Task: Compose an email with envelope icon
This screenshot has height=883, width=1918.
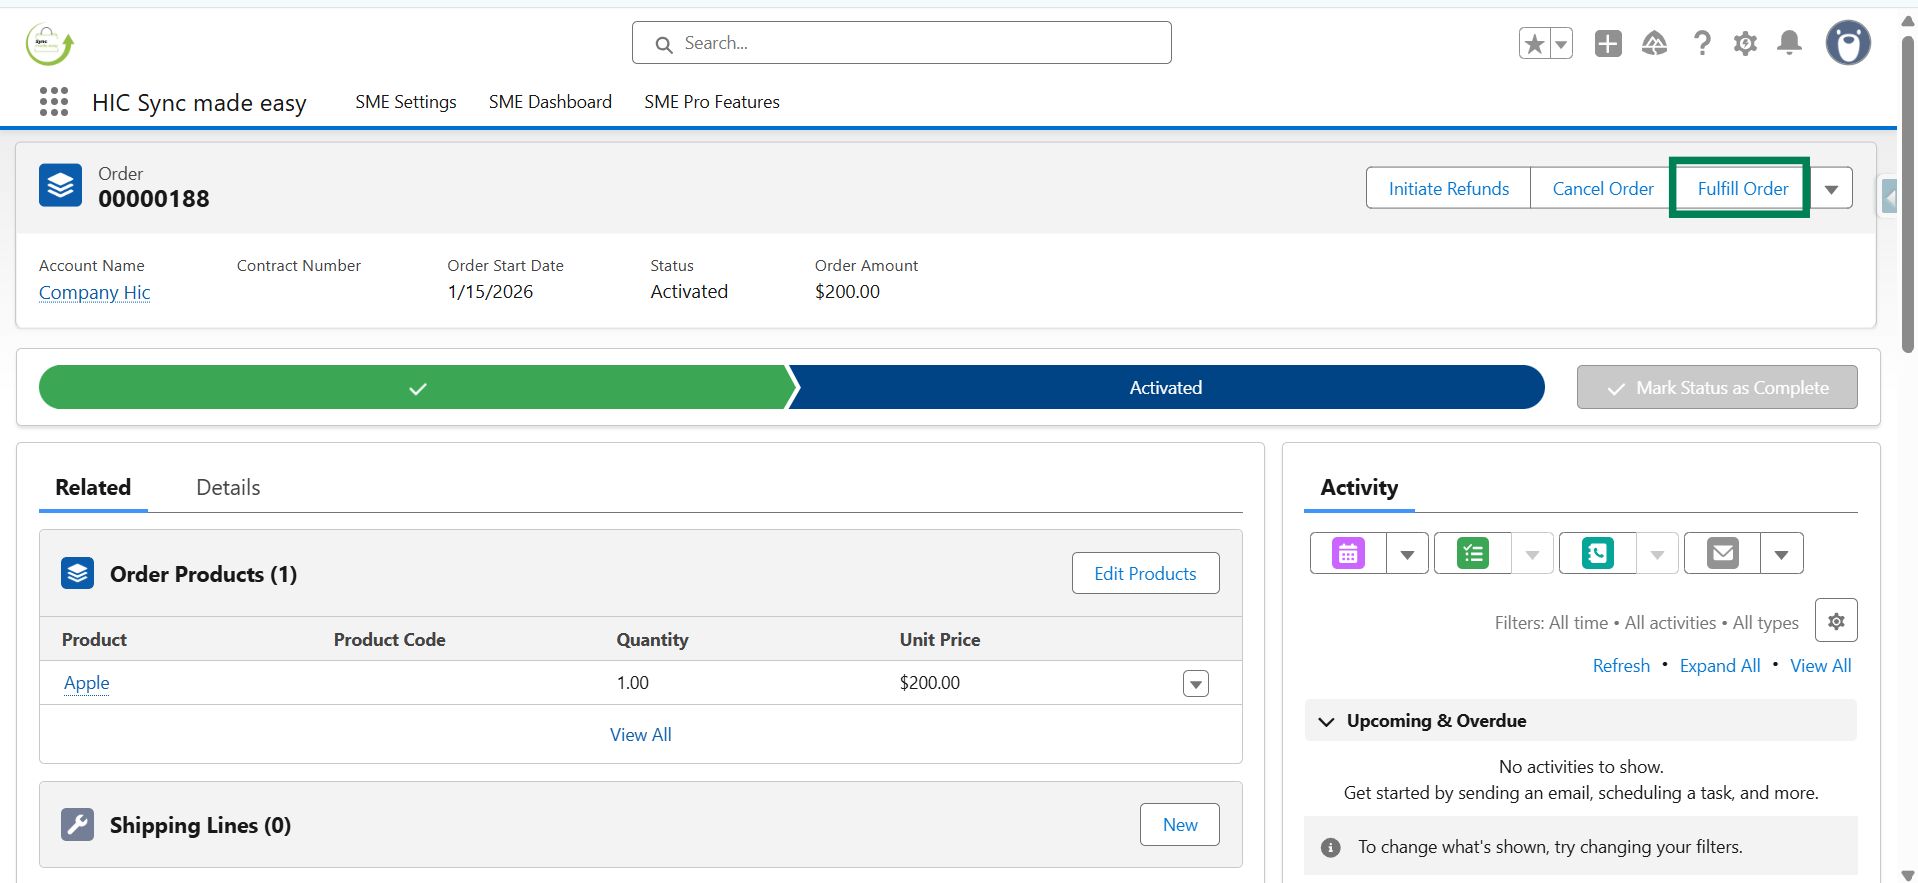Action: click(x=1722, y=553)
